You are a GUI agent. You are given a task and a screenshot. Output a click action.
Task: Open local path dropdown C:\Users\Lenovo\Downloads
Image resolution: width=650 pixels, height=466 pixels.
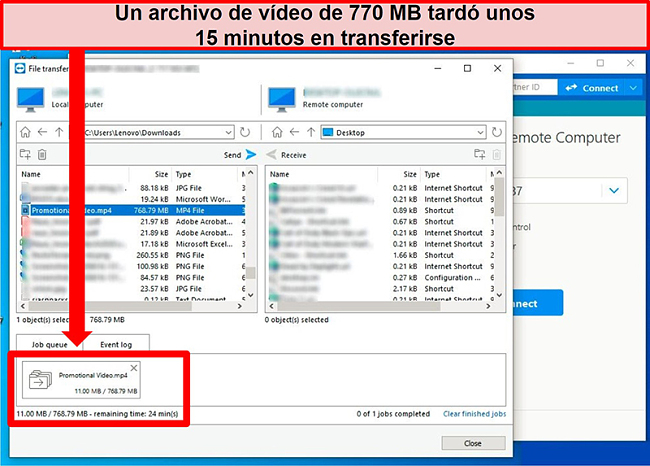pos(228,132)
